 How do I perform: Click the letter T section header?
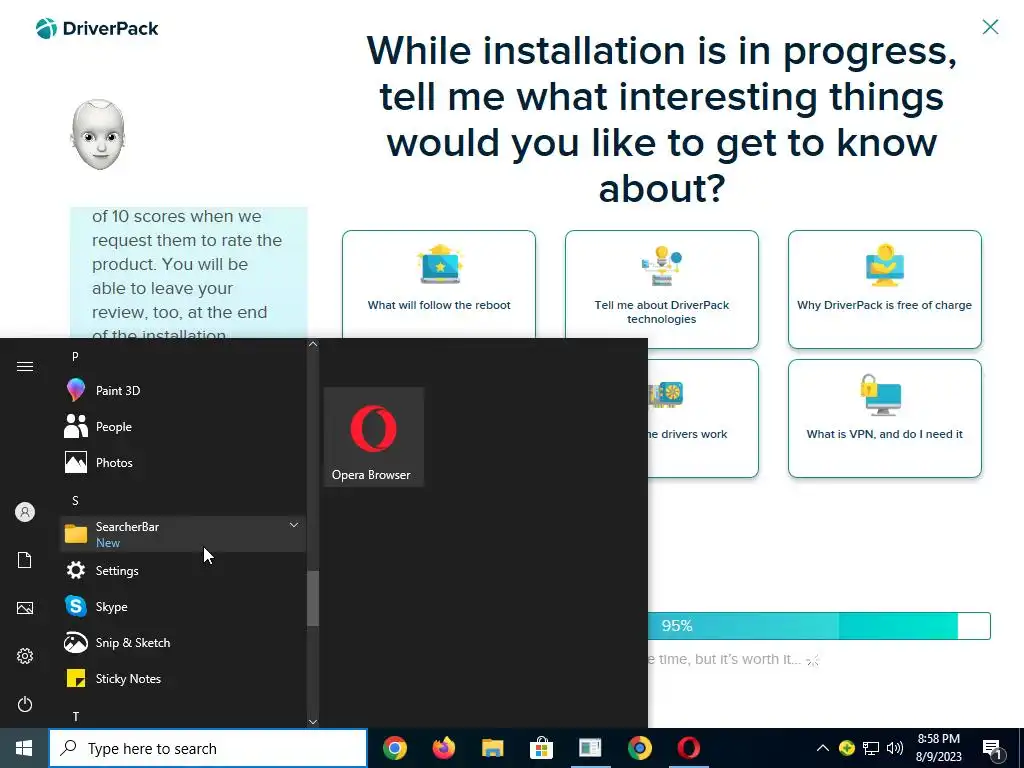(76, 716)
